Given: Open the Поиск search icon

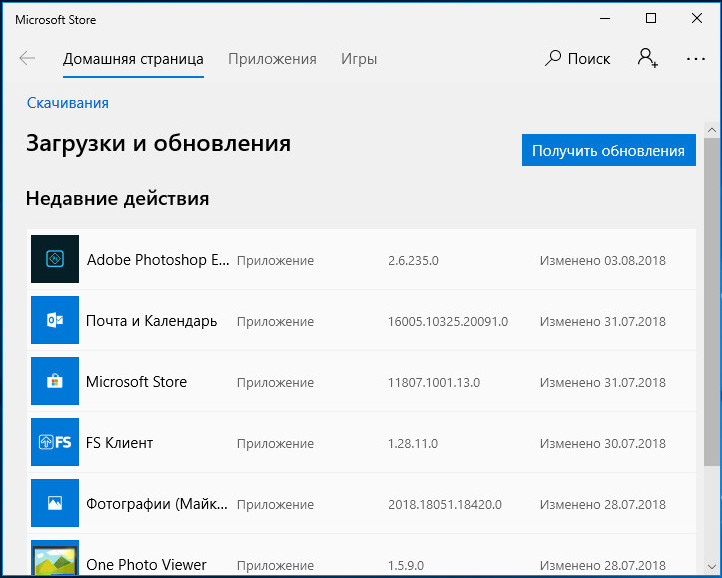Looking at the screenshot, I should click(x=553, y=58).
